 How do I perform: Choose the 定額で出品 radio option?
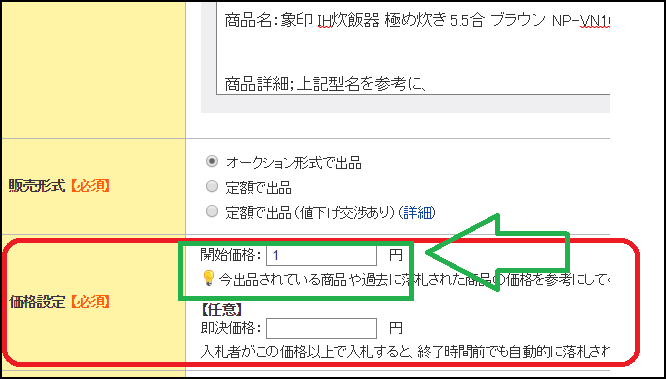(x=212, y=186)
